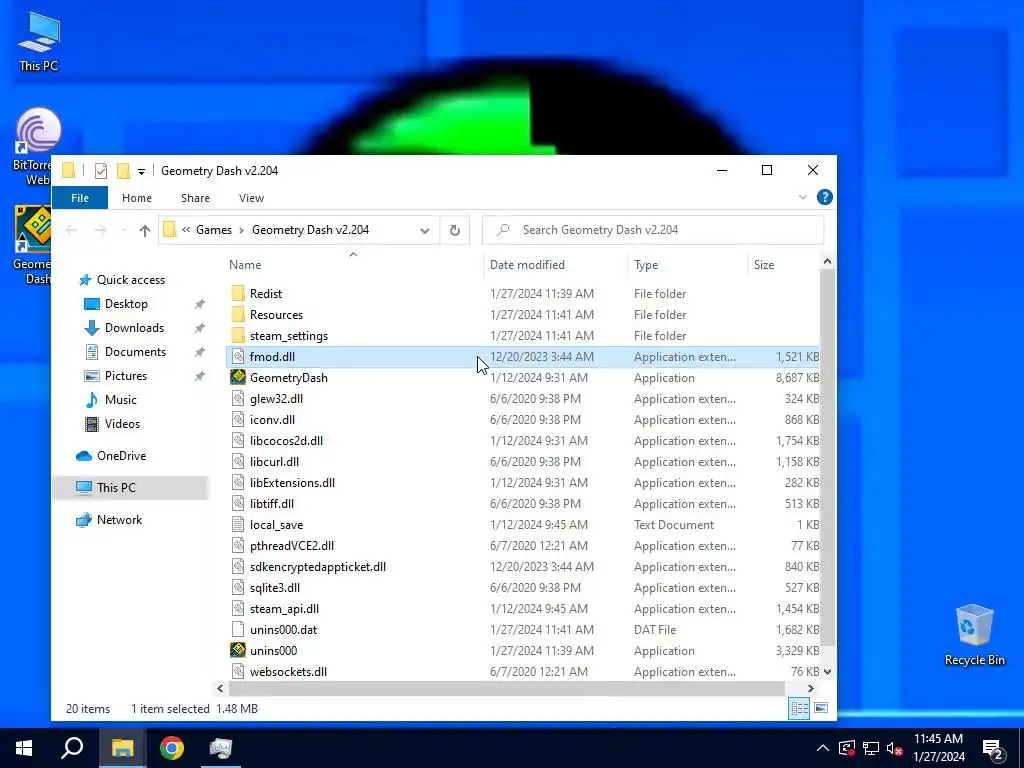Open Pictures in the navigation pane
This screenshot has width=1024, height=768.
pos(125,376)
